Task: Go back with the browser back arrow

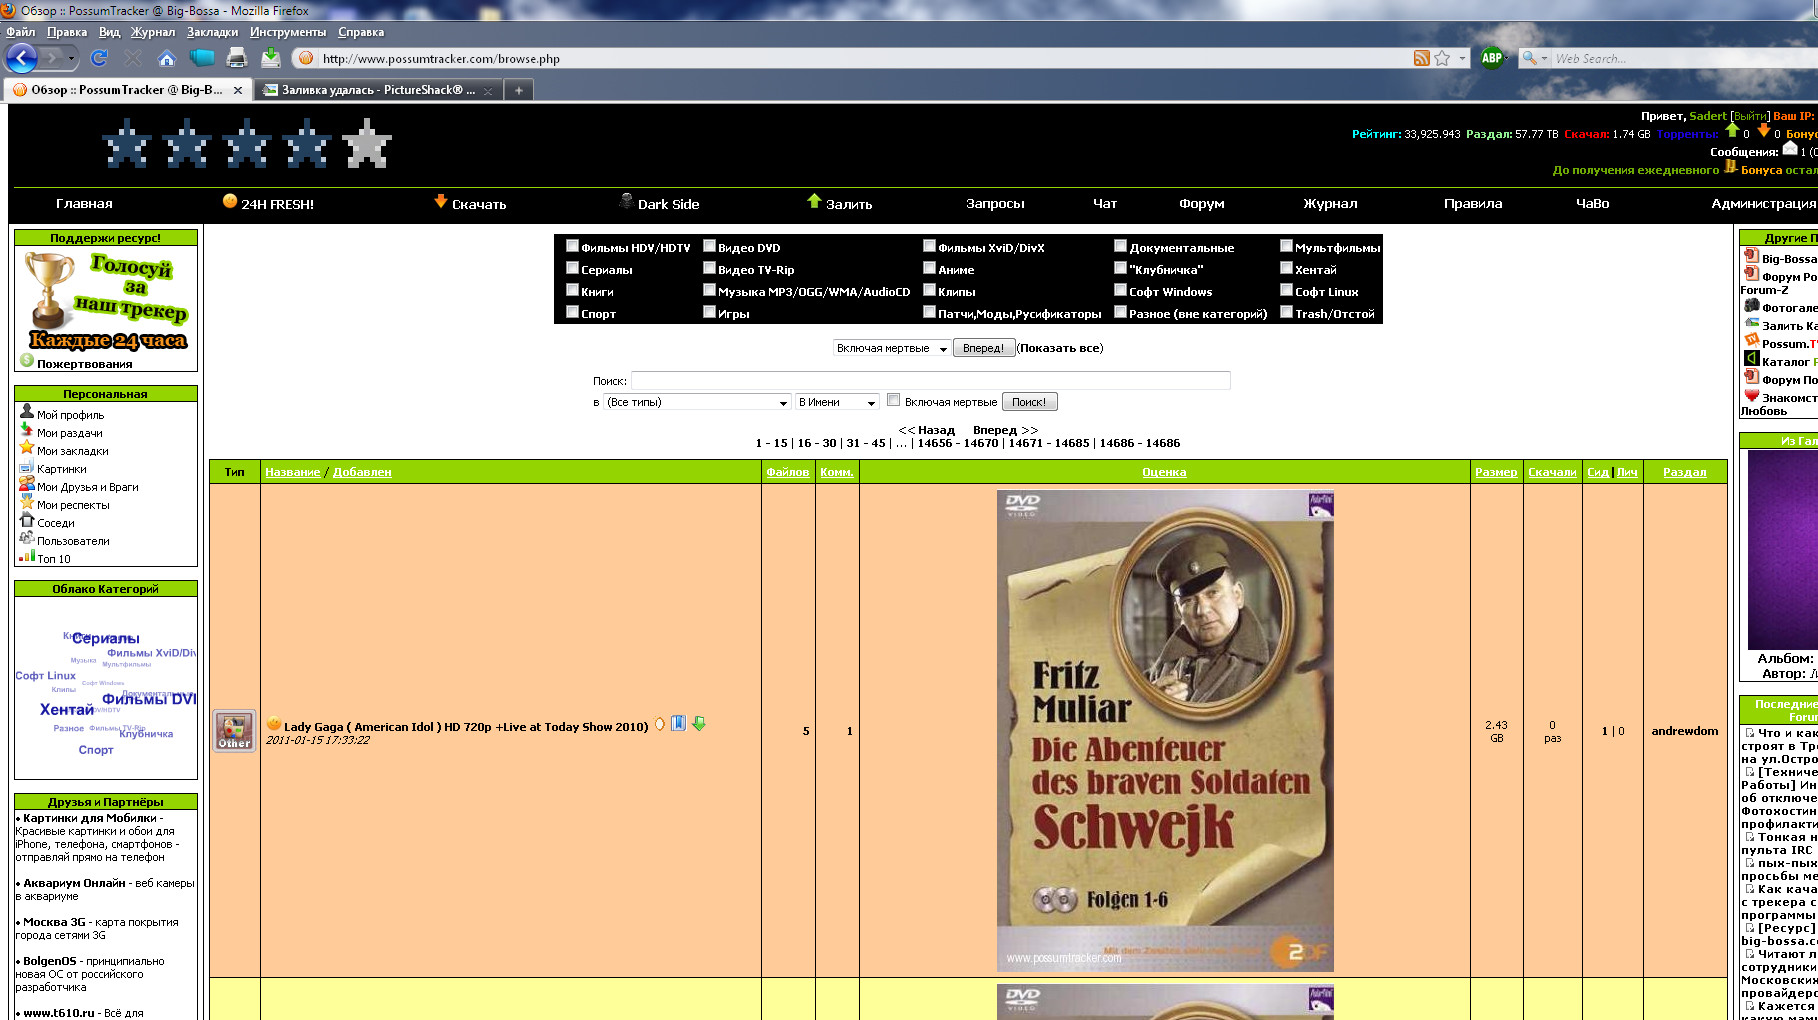Action: [22, 58]
